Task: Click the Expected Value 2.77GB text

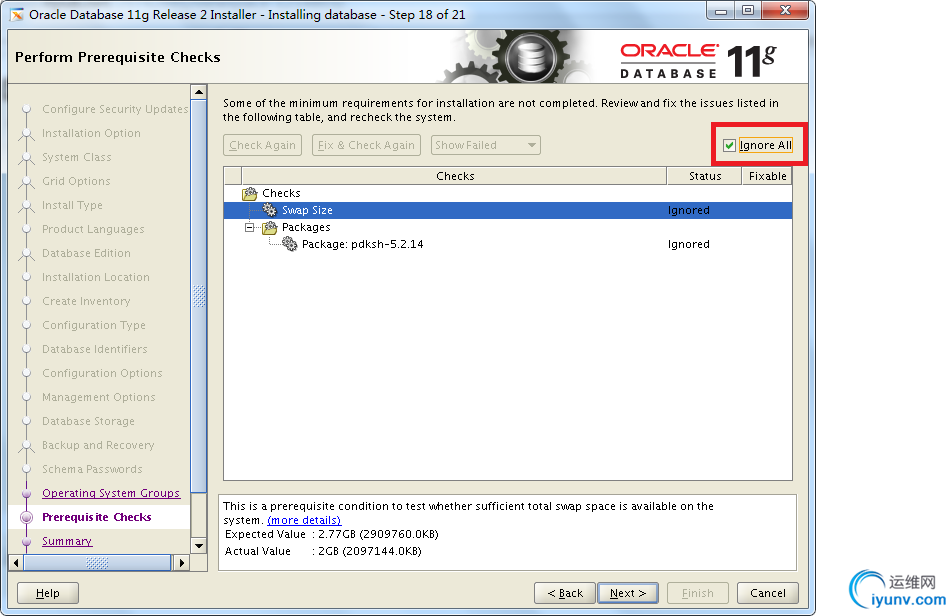Action: click(x=332, y=534)
